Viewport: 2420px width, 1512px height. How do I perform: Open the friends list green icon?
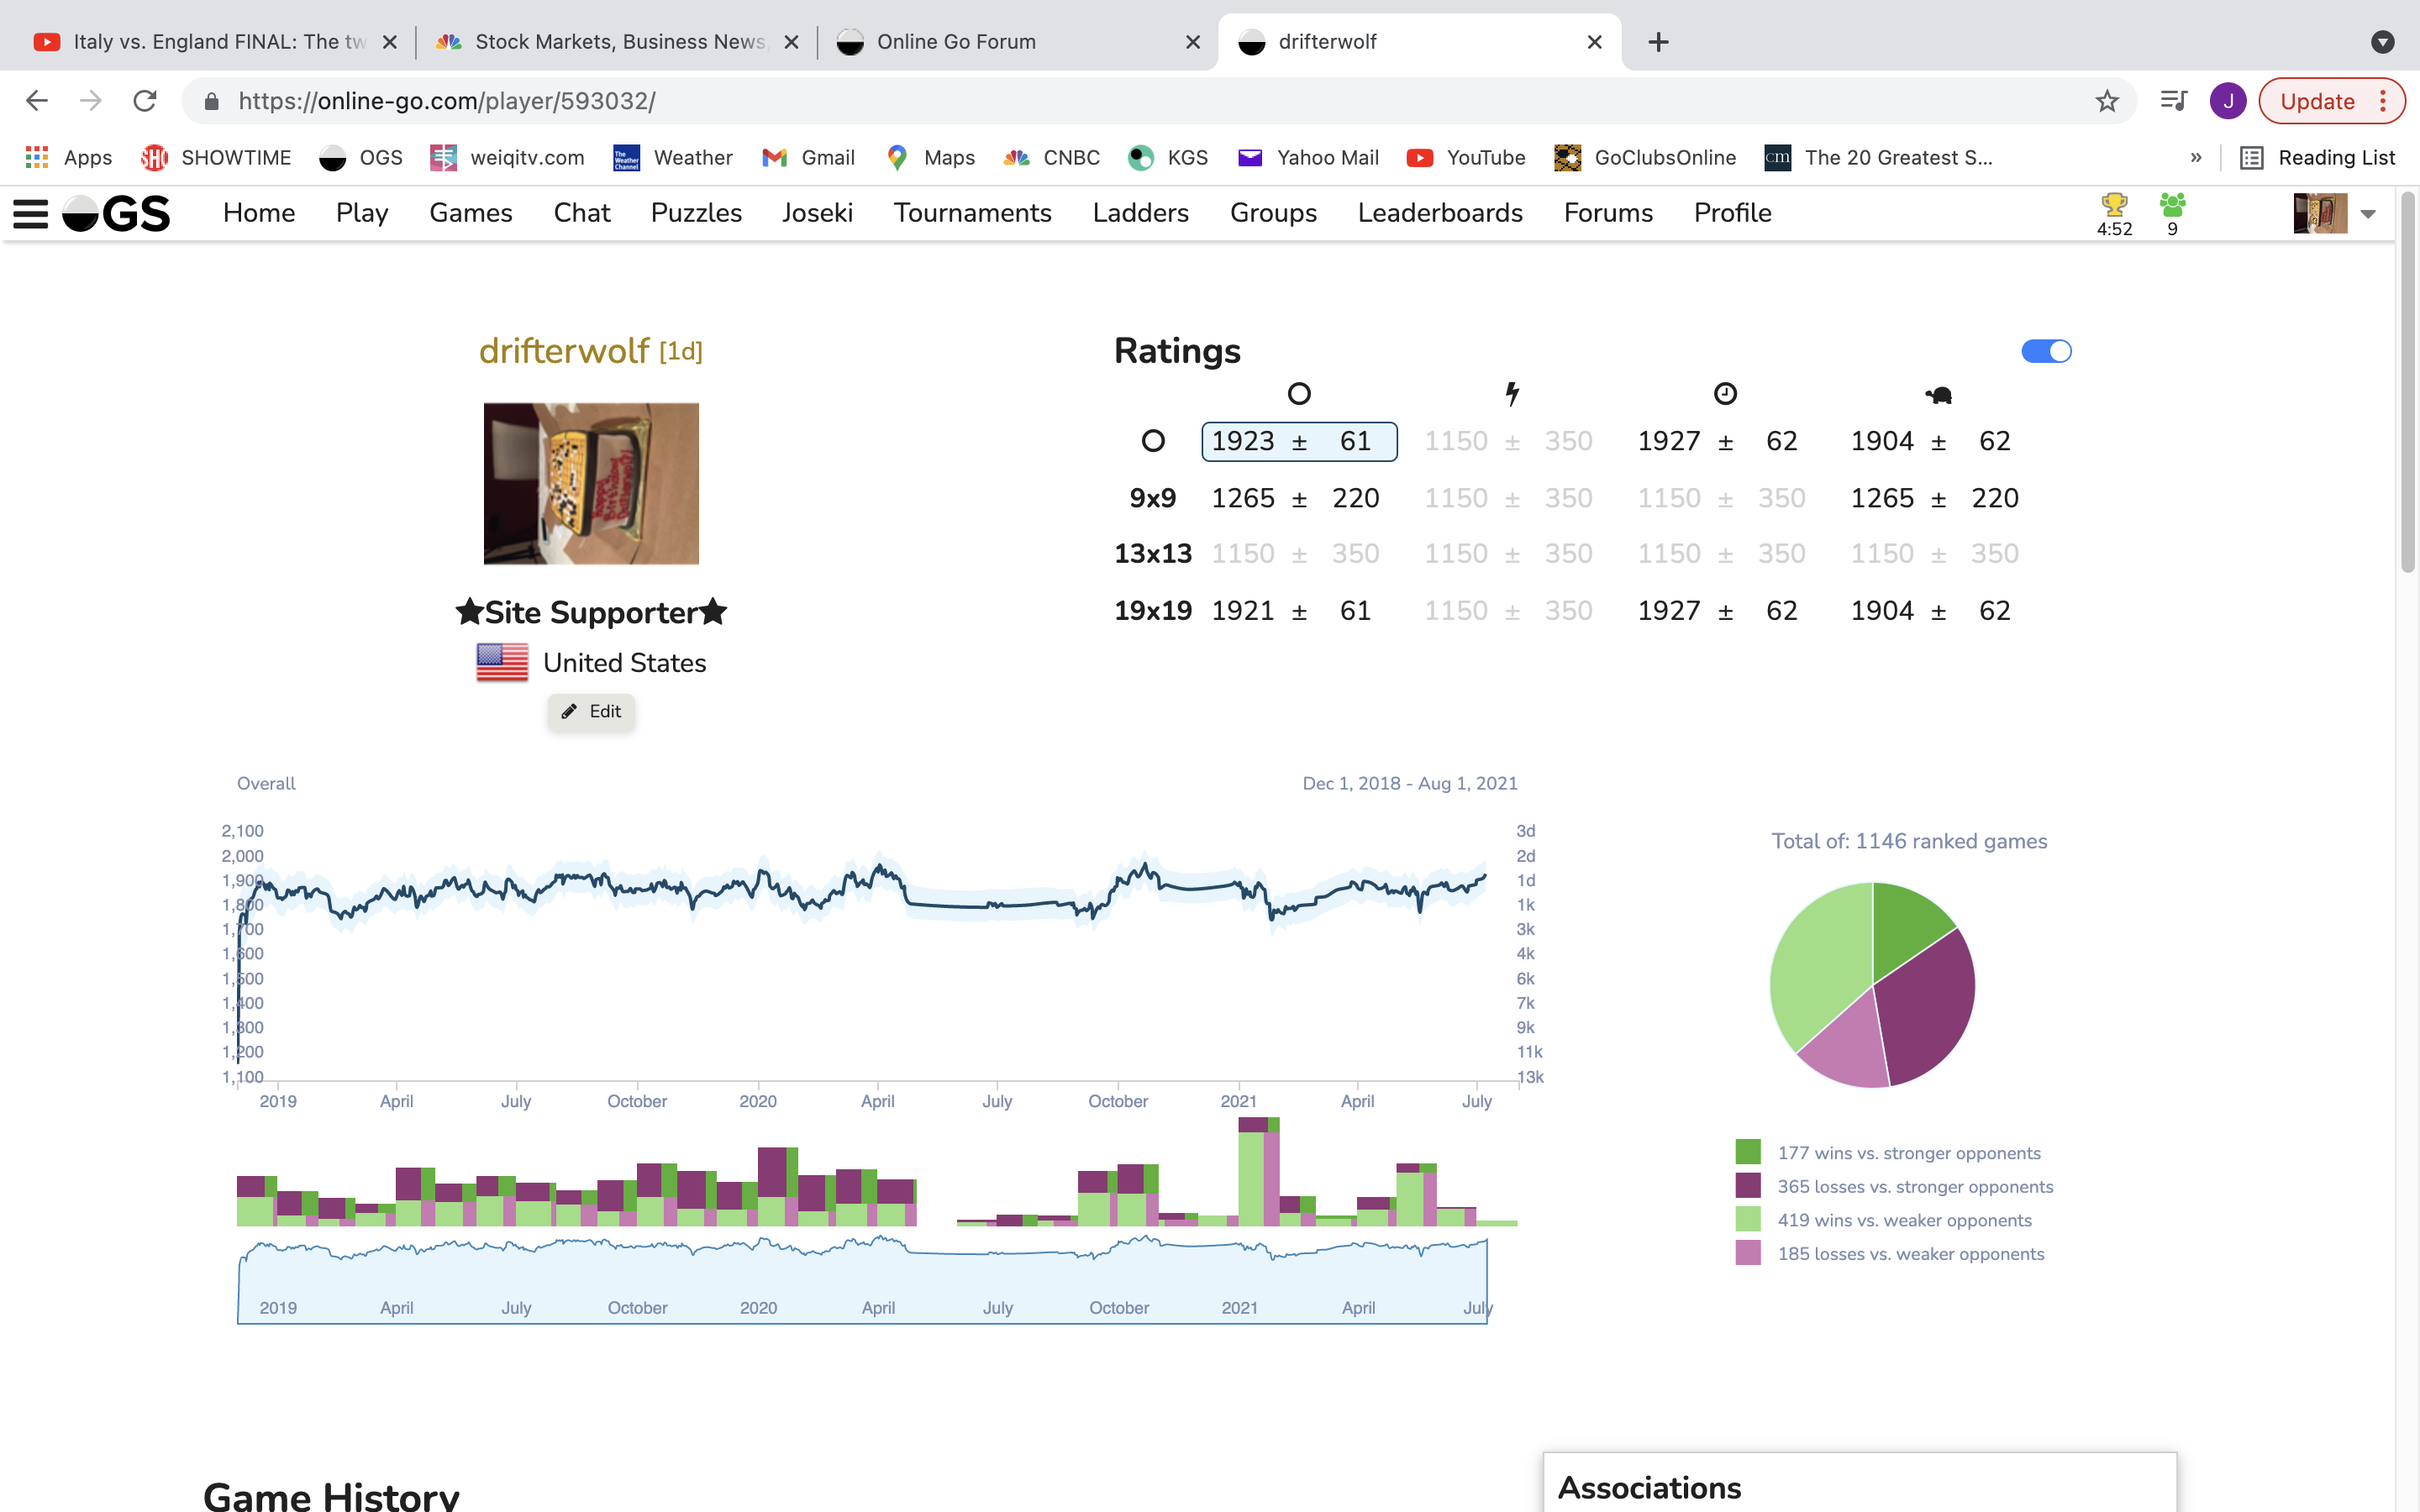point(2172,205)
